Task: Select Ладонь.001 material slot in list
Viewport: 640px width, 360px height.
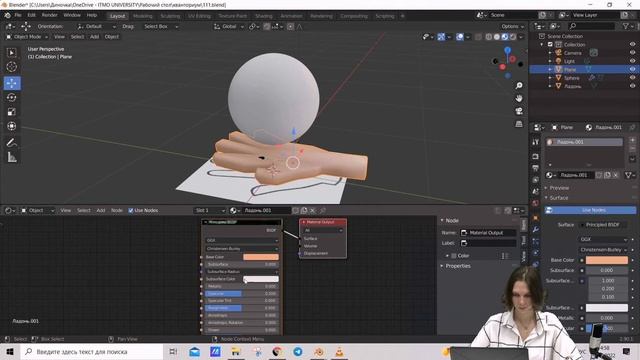Action: pos(584,142)
